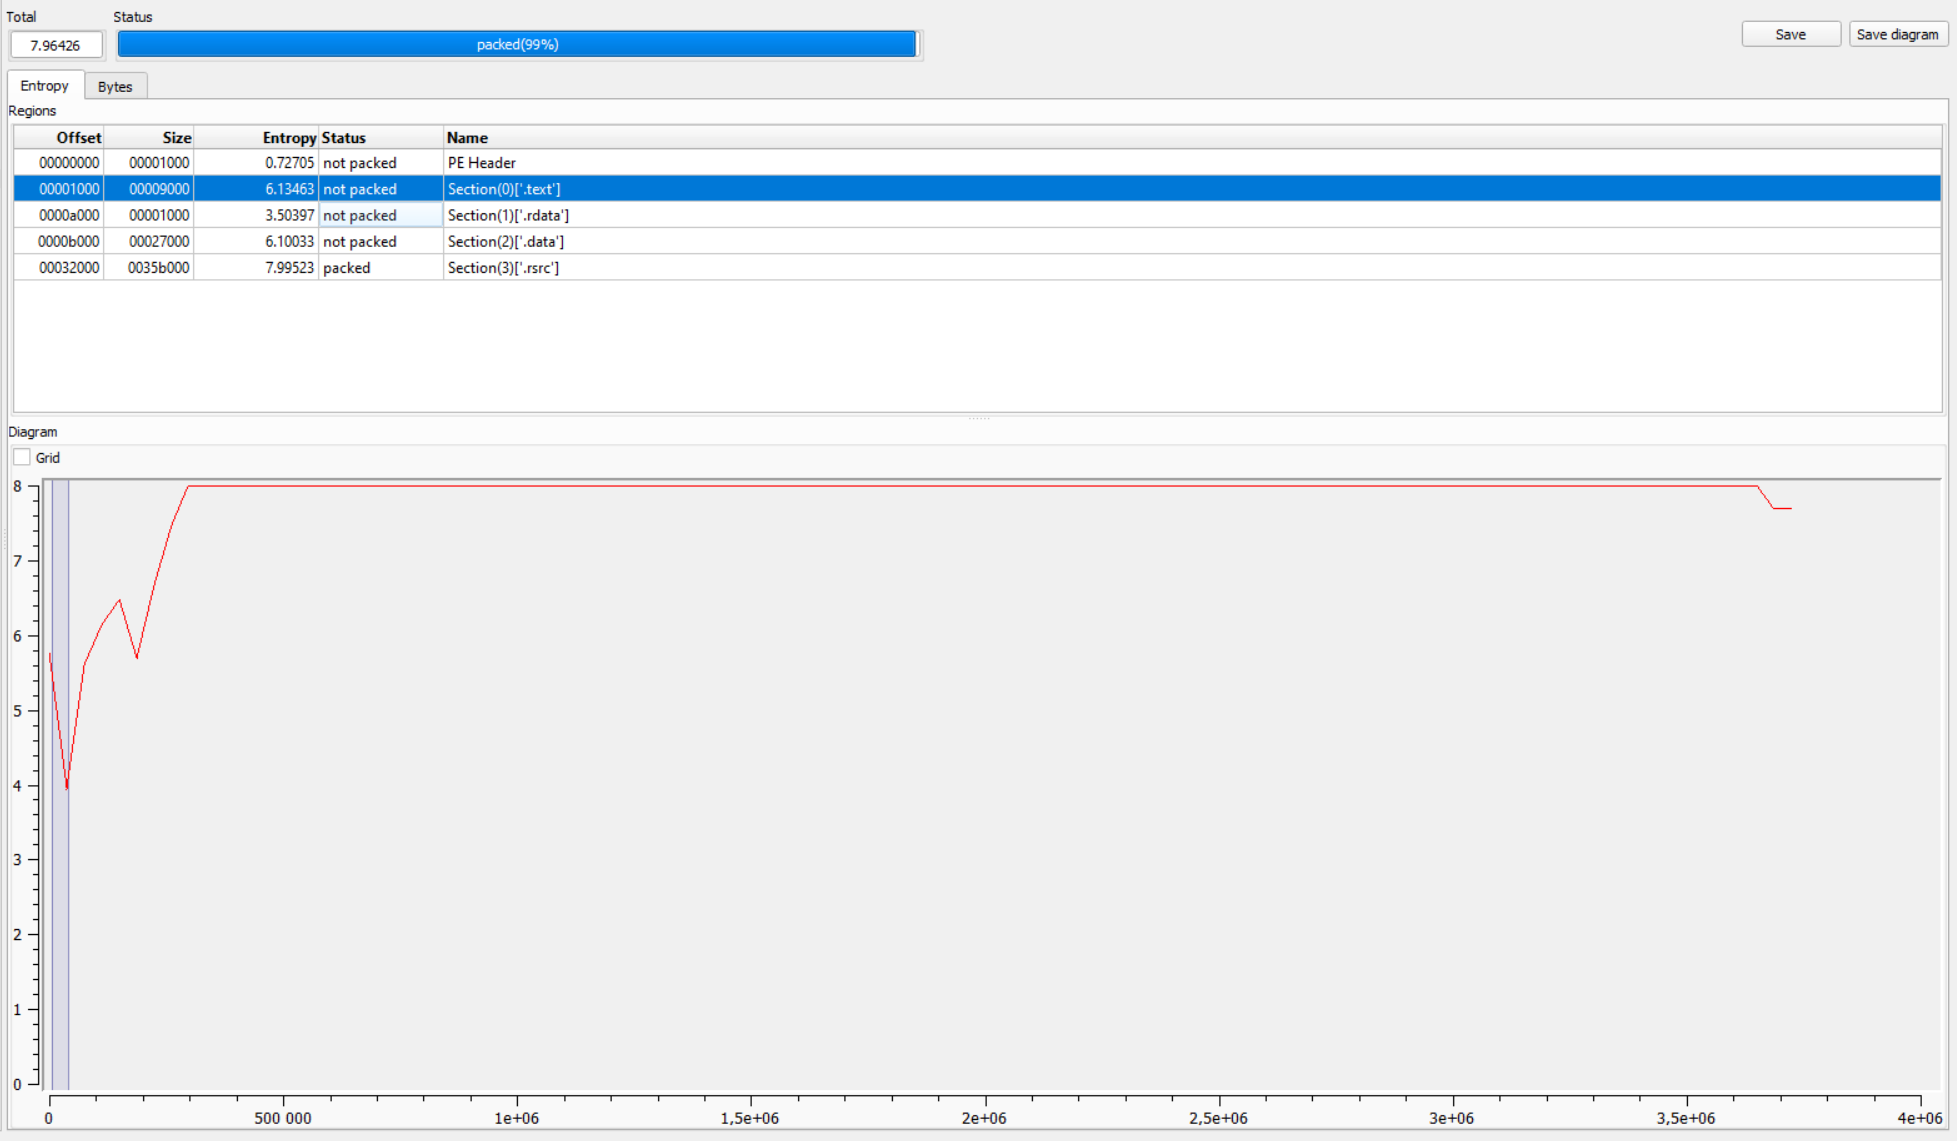The width and height of the screenshot is (1957, 1141).
Task: Click the Save diagram button
Action: pos(1897,34)
